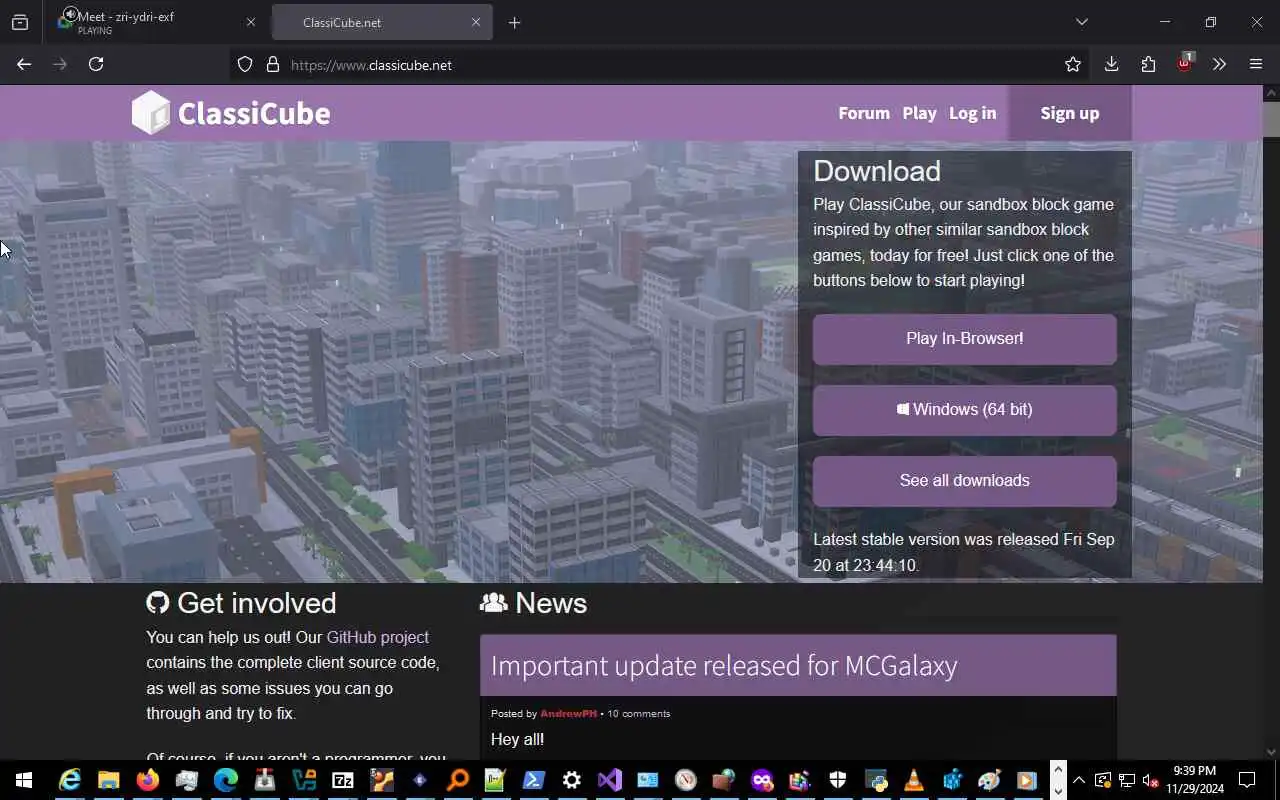Open the Firefox application menu
The image size is (1280, 800).
(1256, 64)
